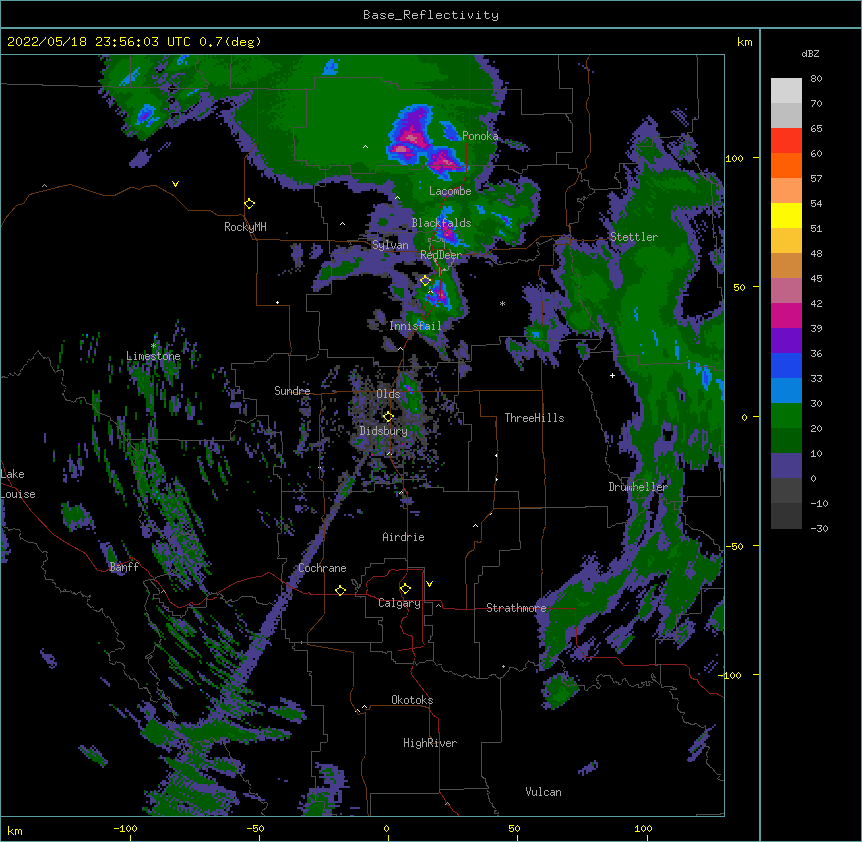This screenshot has width=862, height=842.
Task: Click the Olds city label
Action: click(x=388, y=394)
